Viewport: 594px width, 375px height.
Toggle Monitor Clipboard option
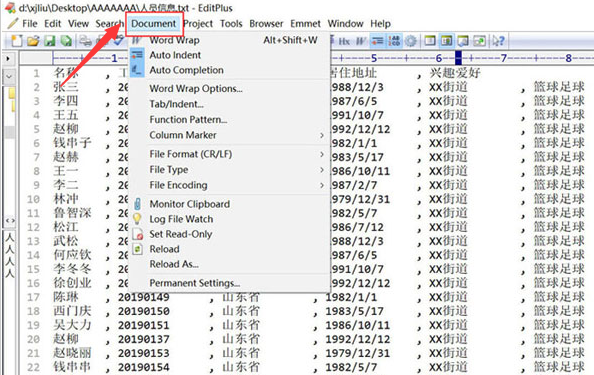pyautogui.click(x=229, y=204)
